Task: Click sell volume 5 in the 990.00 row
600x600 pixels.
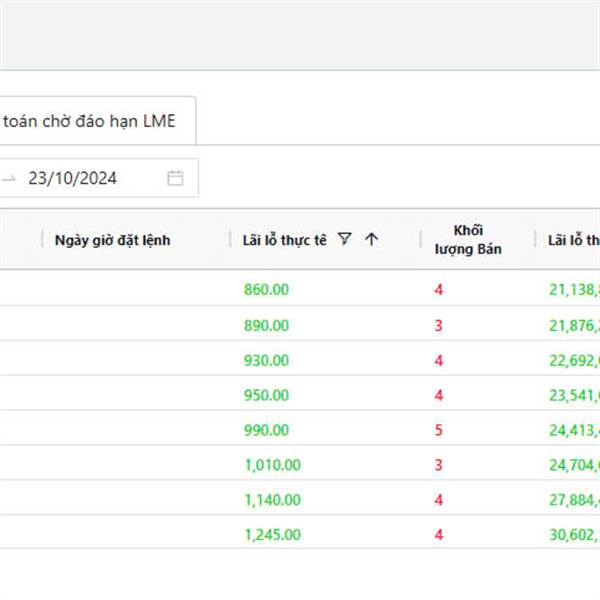Action: 438,430
